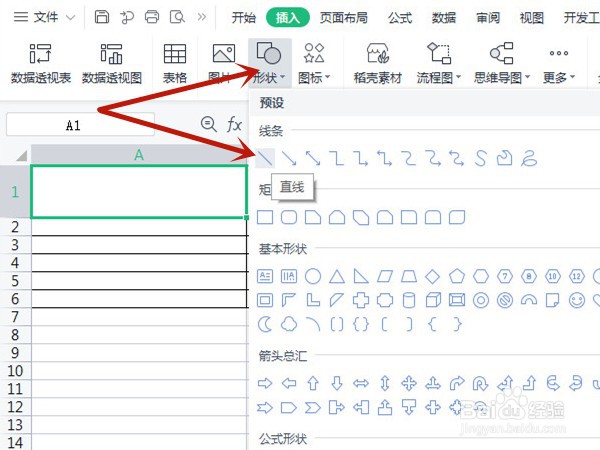The height and width of the screenshot is (450, 600).
Task: Switch to the 页面布局 tab
Action: pos(344,18)
